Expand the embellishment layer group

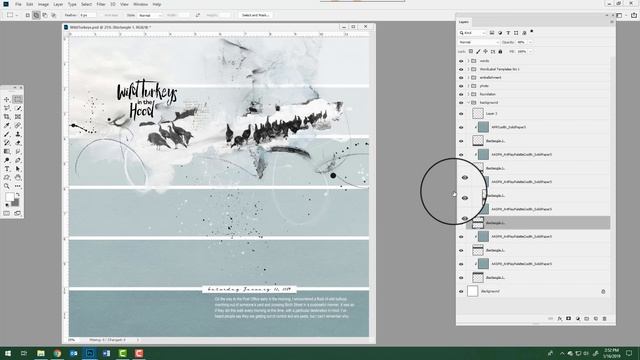(468, 78)
